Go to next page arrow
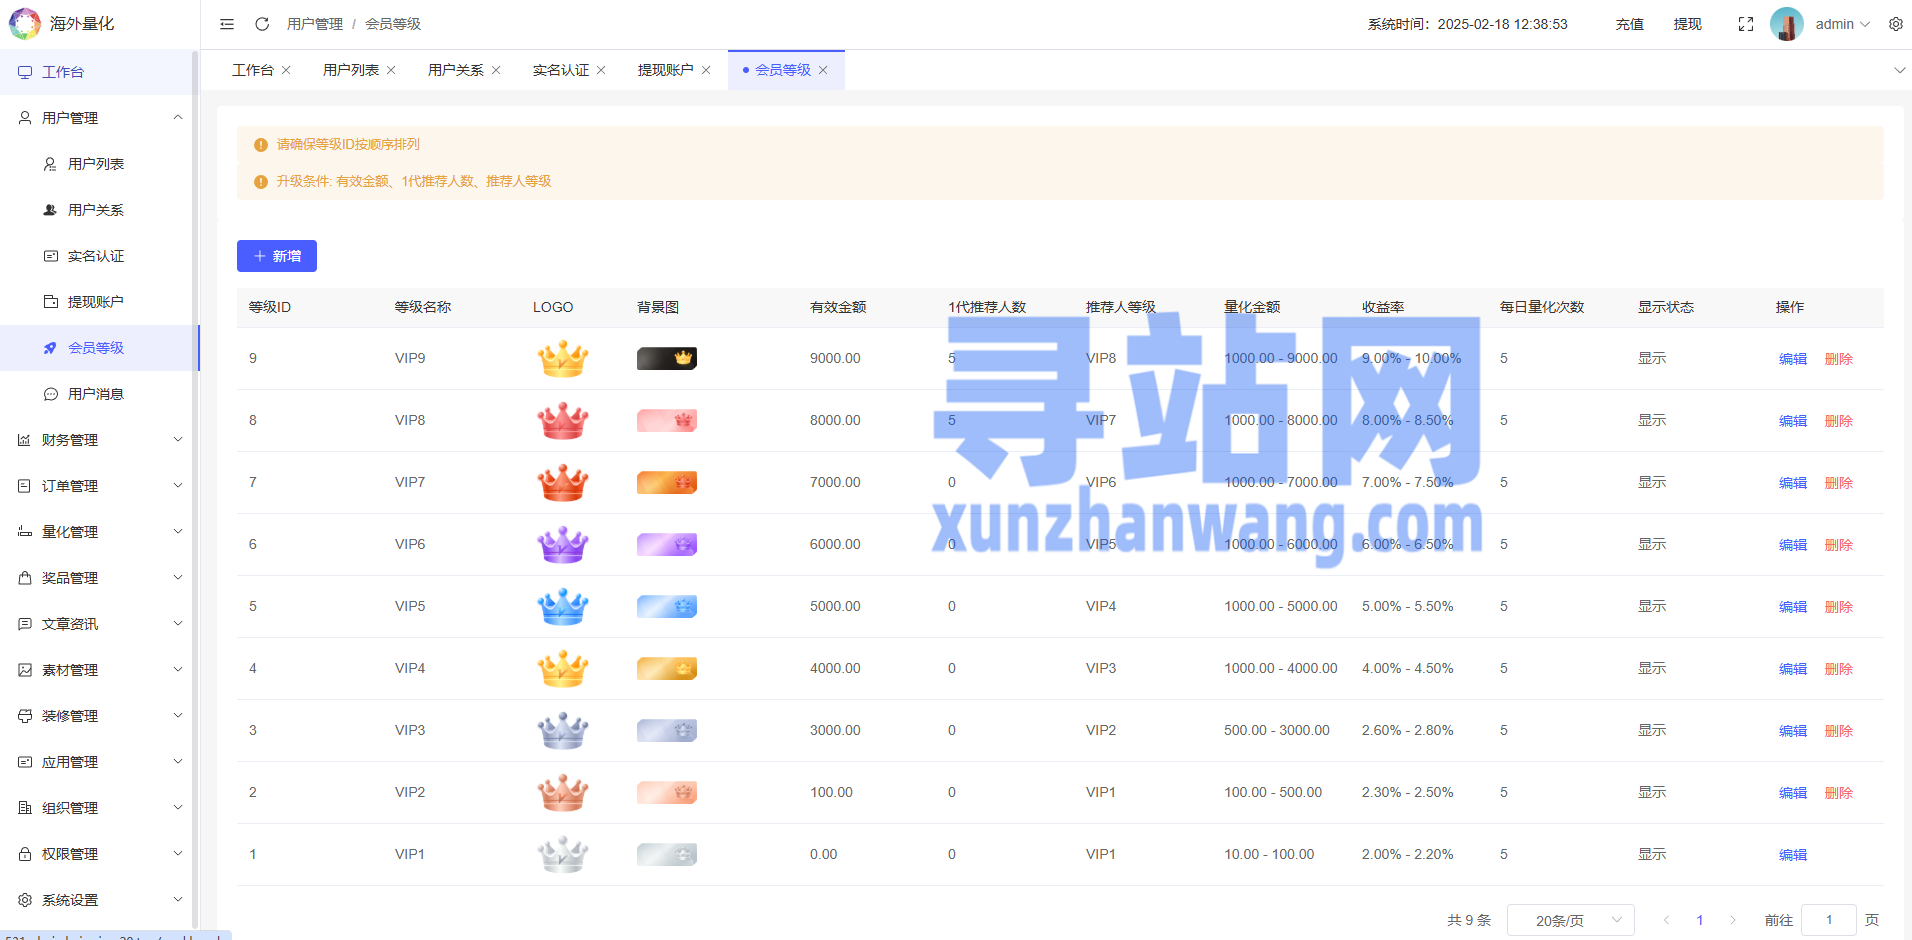1912x940 pixels. (x=1733, y=920)
